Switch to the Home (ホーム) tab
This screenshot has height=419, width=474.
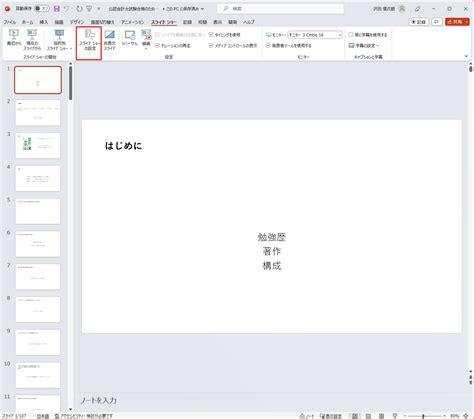tap(28, 22)
